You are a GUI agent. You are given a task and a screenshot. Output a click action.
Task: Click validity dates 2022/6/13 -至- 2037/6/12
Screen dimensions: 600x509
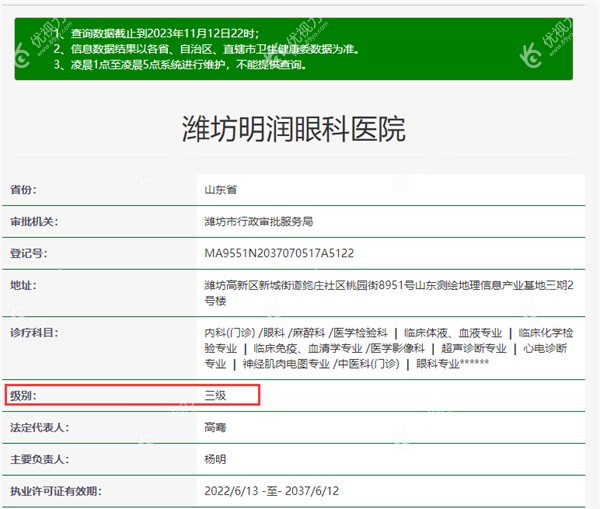tap(272, 491)
